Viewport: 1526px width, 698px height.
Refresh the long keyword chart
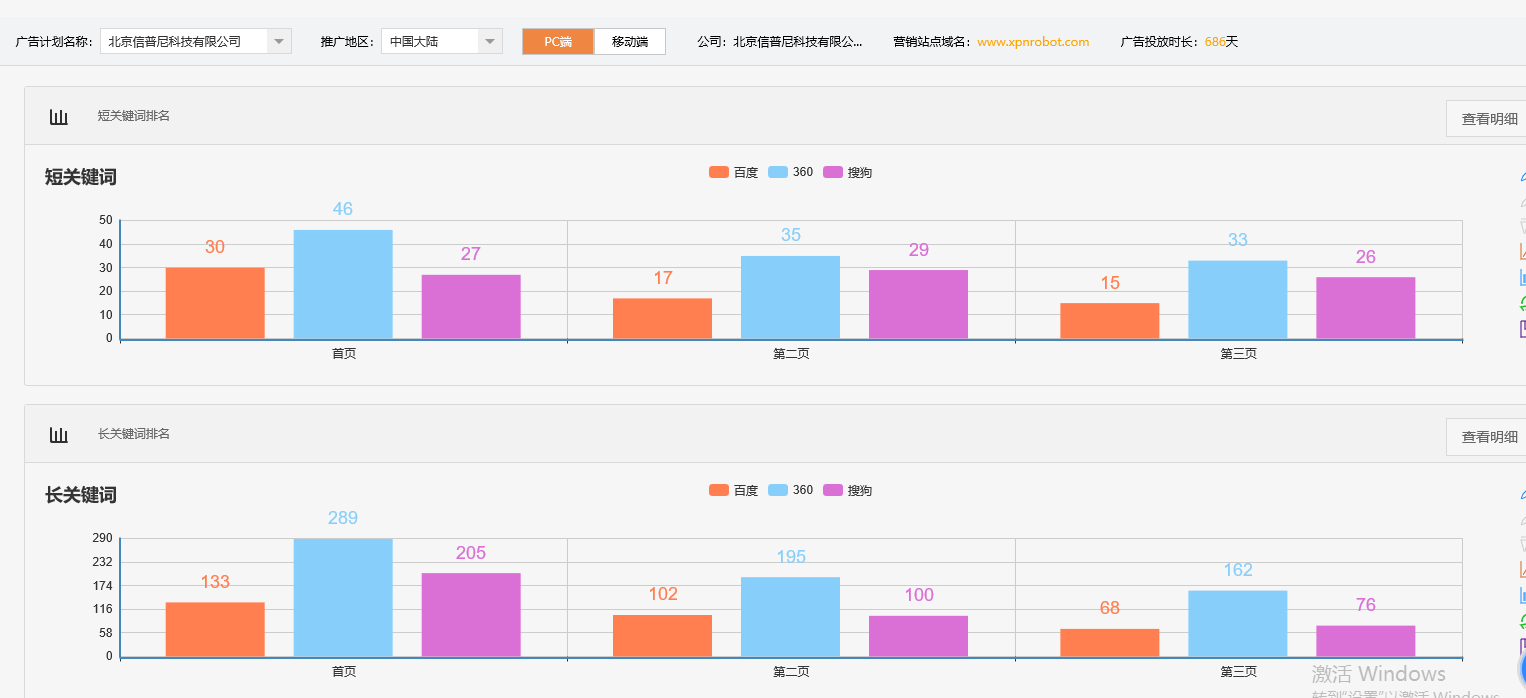click(x=1523, y=620)
